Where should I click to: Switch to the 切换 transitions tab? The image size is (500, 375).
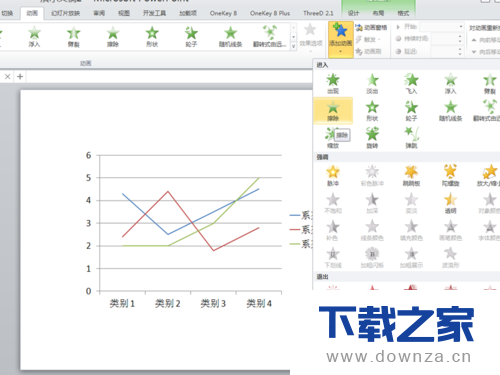point(7,13)
